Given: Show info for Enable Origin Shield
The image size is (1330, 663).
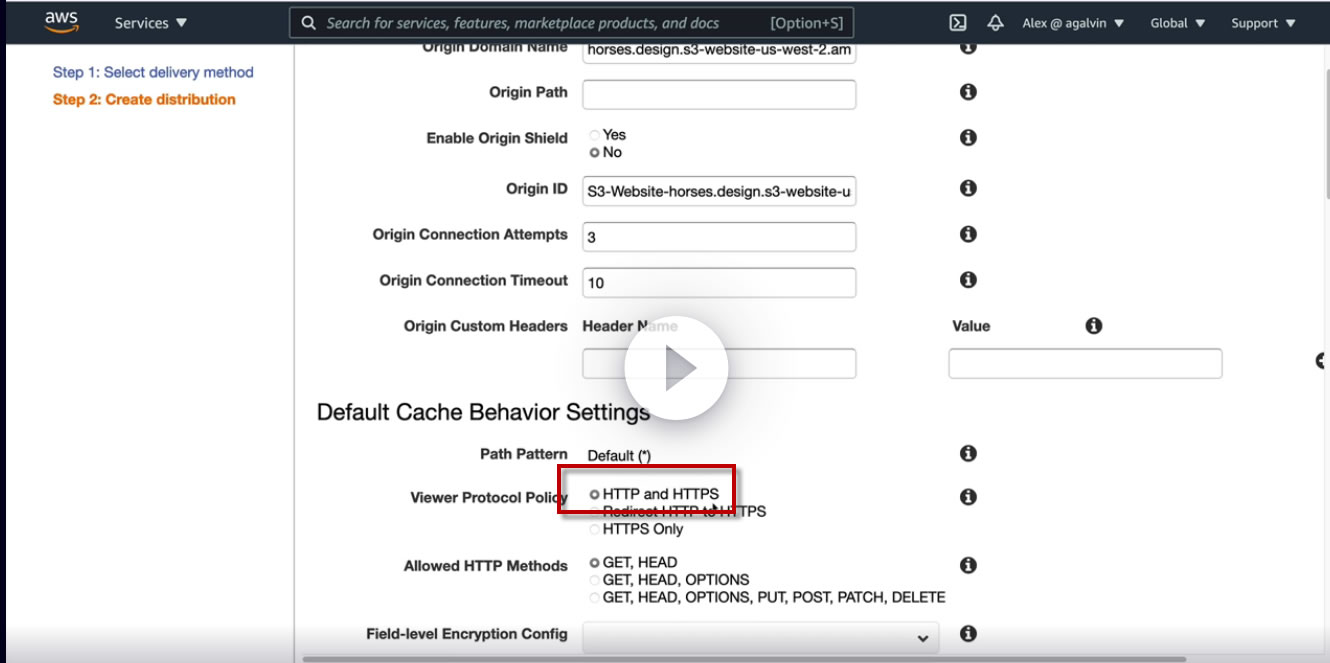Looking at the screenshot, I should point(968,138).
